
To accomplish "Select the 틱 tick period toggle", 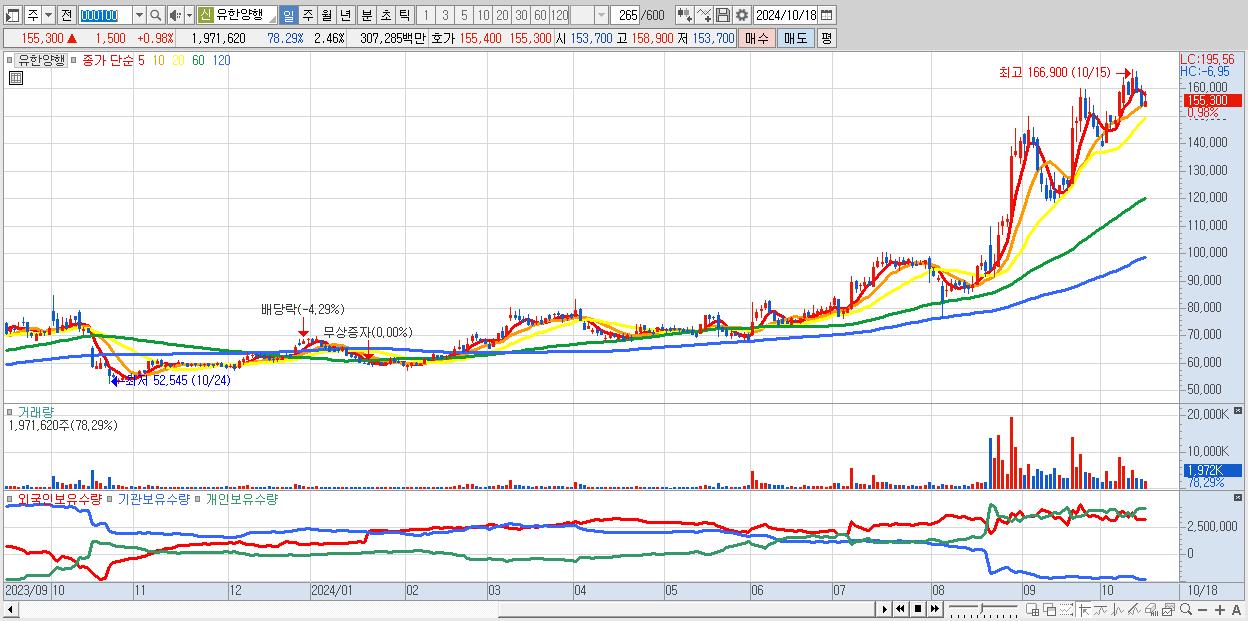I will point(404,15).
